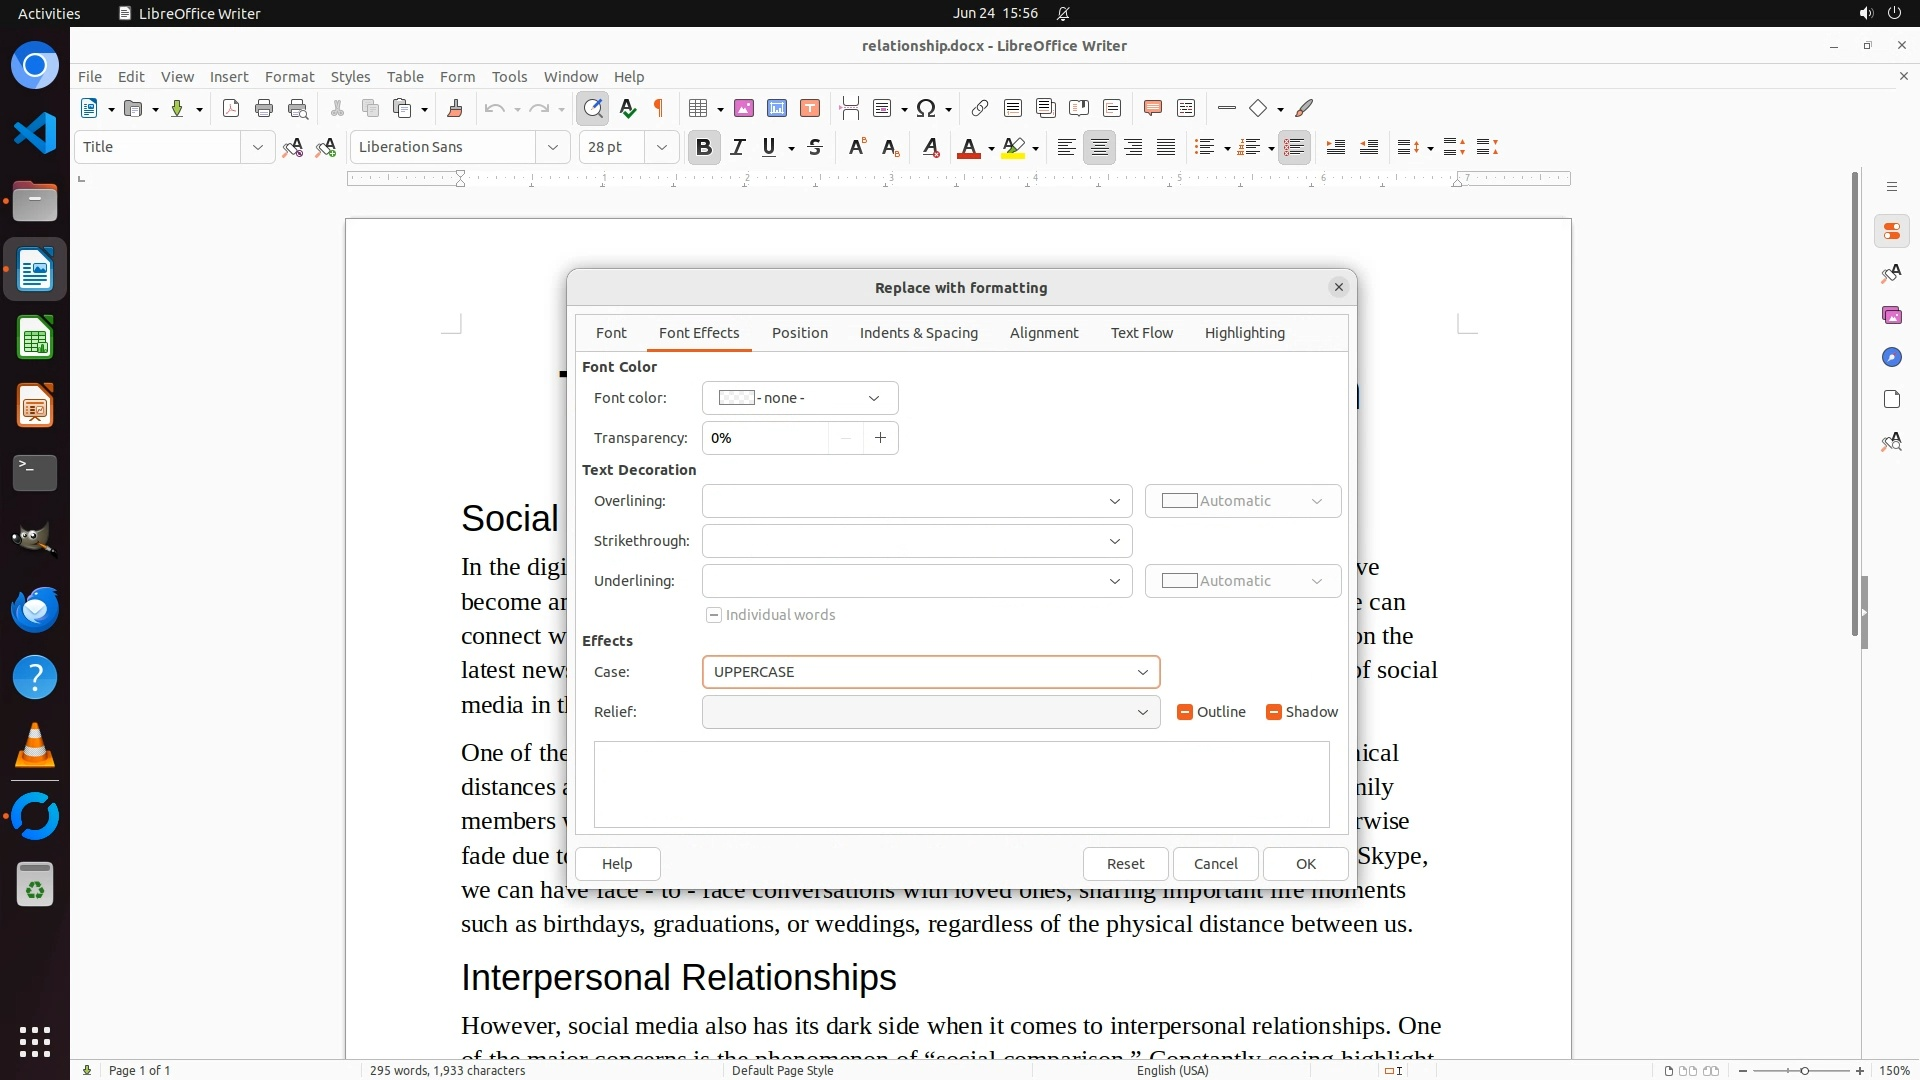Open the Underlining style dropdown
The width and height of the screenshot is (1920, 1080).
coord(916,581)
